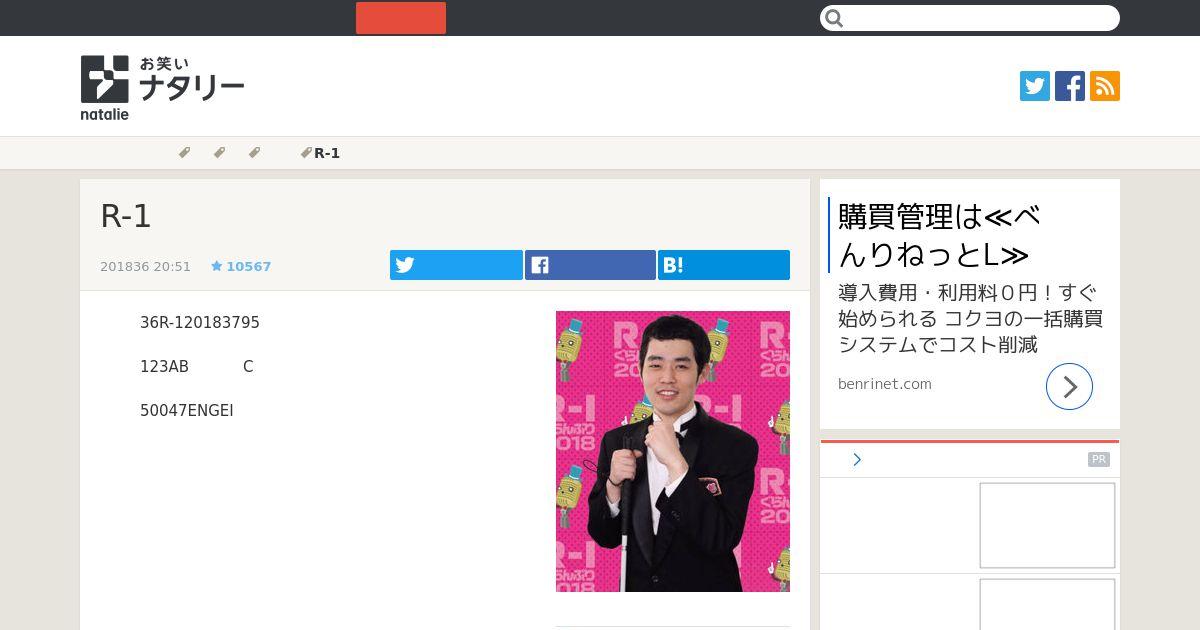Click the article line 36R-120183795
Screen dimensions: 1200x630
click(x=200, y=323)
